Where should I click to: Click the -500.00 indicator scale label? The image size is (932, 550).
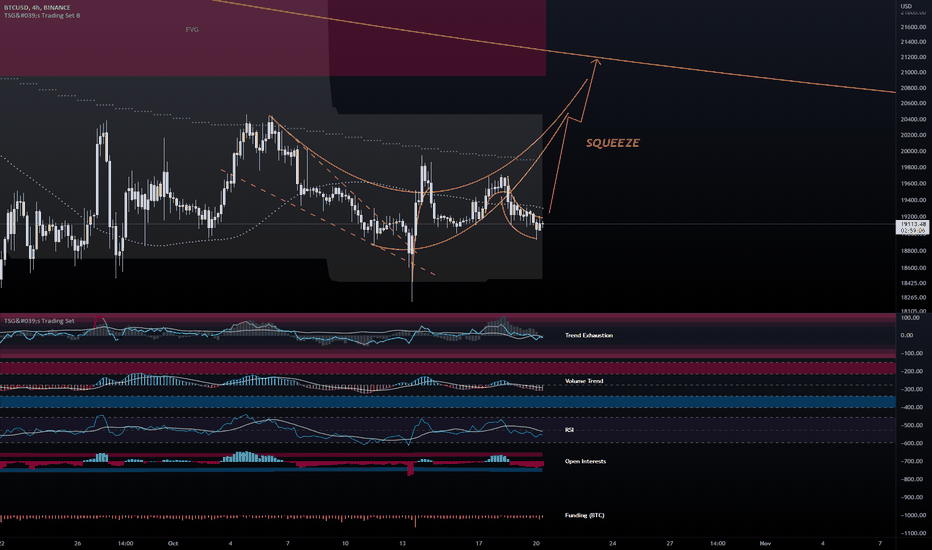pyautogui.click(x=912, y=426)
